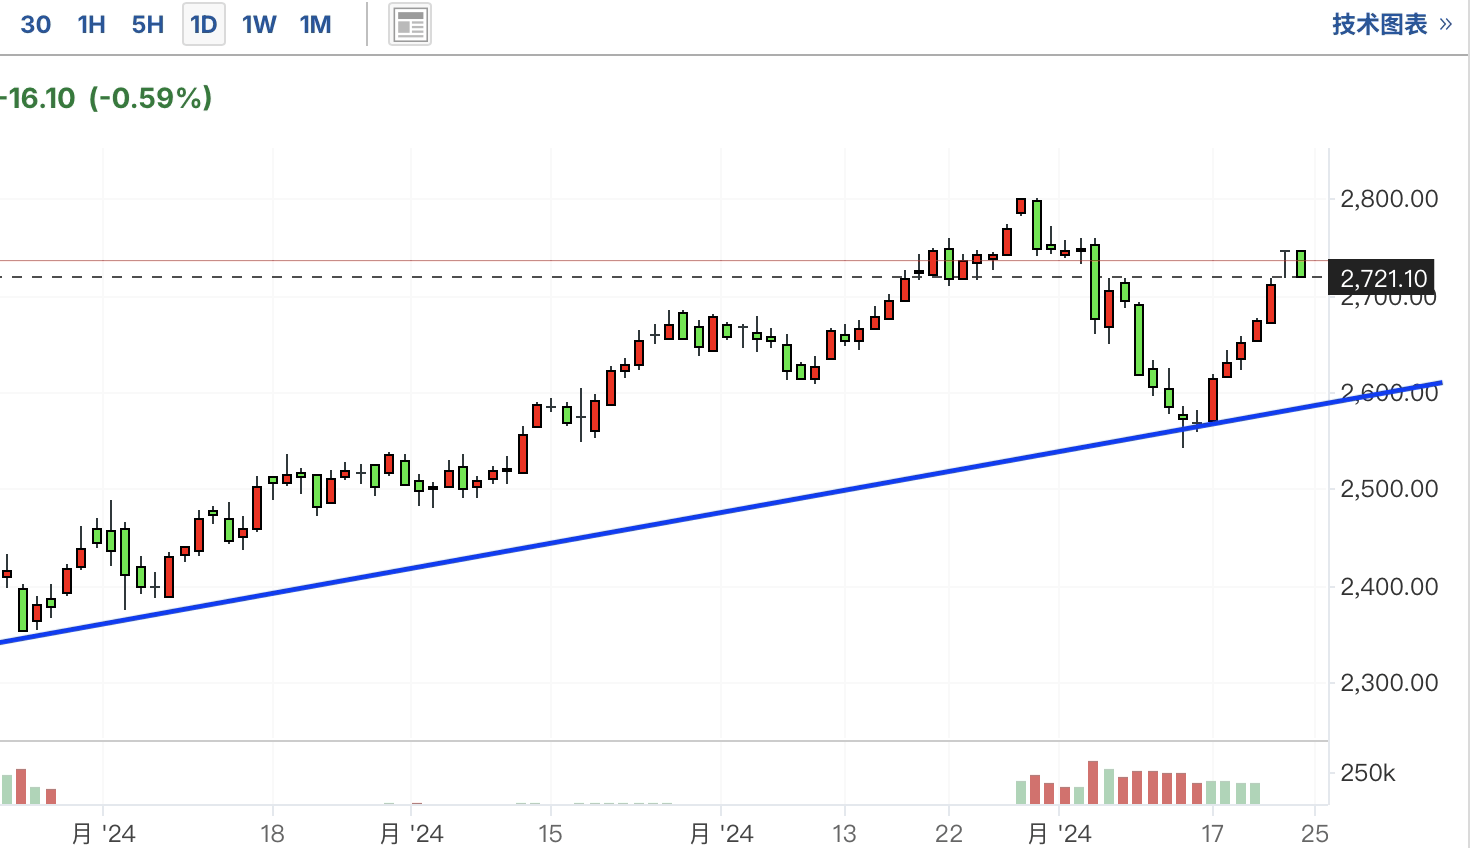Viewport: 1470px width, 848px height.
Task: Switch to the 5H timeframe
Action: click(147, 24)
